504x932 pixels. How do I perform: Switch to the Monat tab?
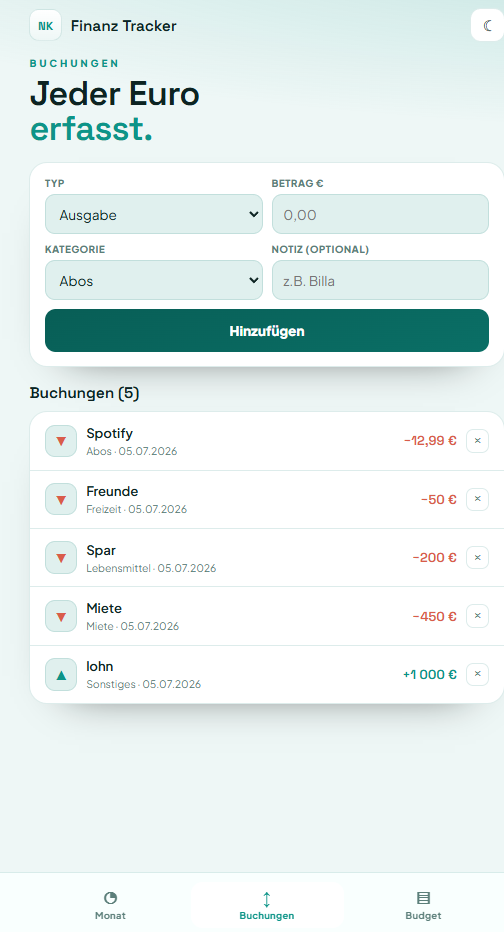click(110, 906)
